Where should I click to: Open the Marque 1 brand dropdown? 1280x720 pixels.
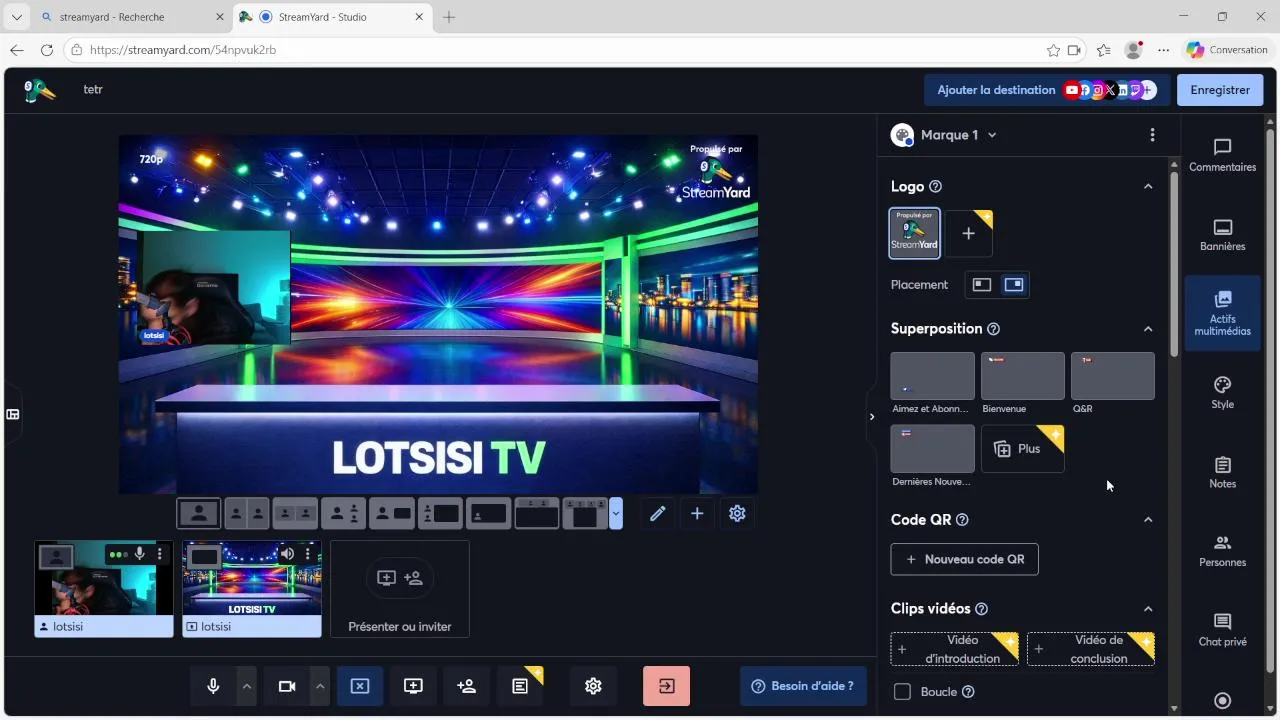click(x=945, y=135)
